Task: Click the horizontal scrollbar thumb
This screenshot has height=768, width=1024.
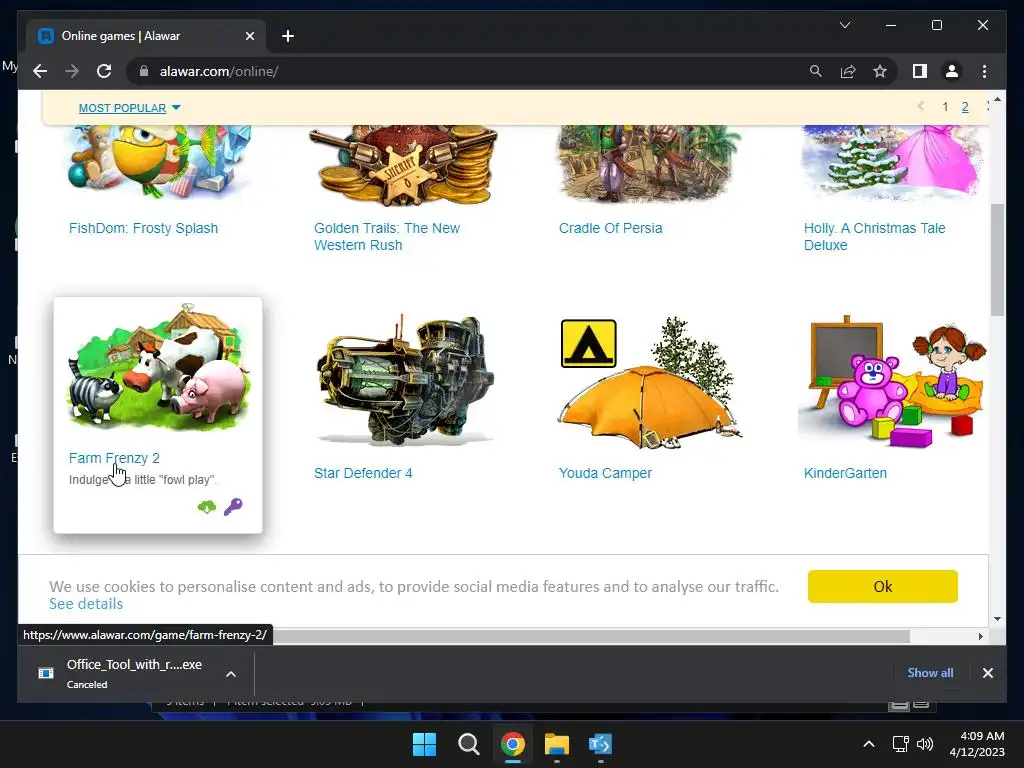Action: (x=592, y=636)
